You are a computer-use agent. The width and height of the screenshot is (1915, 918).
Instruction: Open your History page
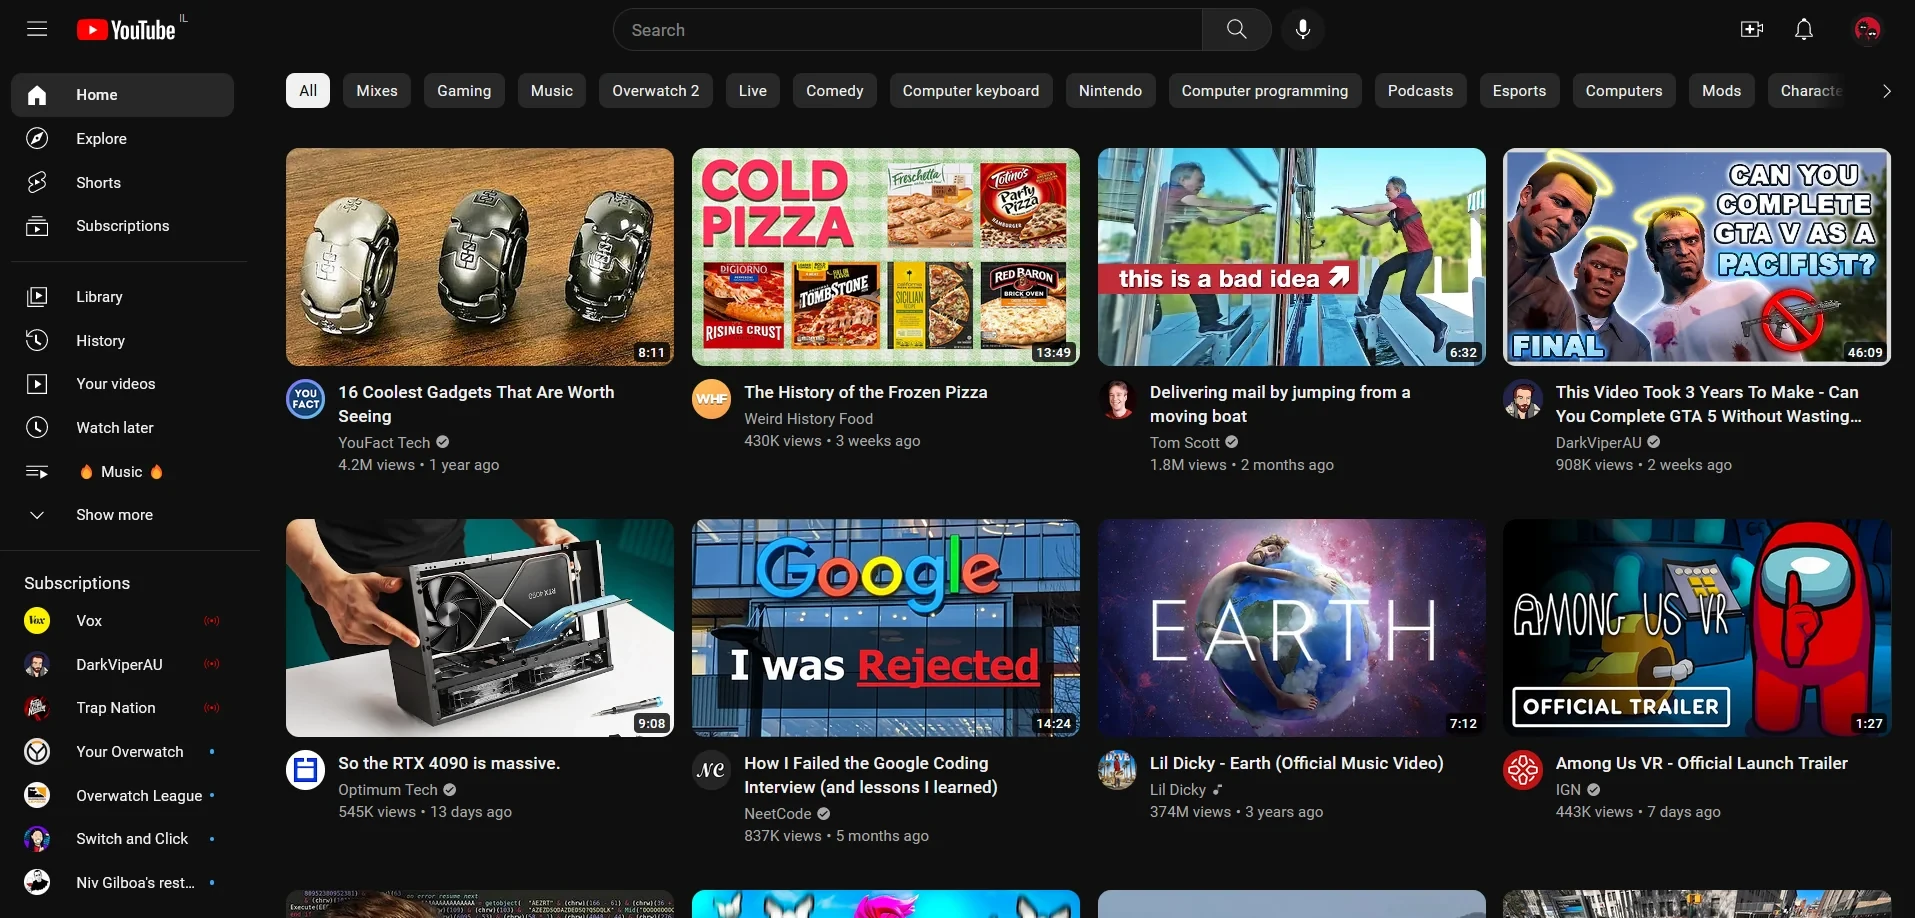[100, 340]
